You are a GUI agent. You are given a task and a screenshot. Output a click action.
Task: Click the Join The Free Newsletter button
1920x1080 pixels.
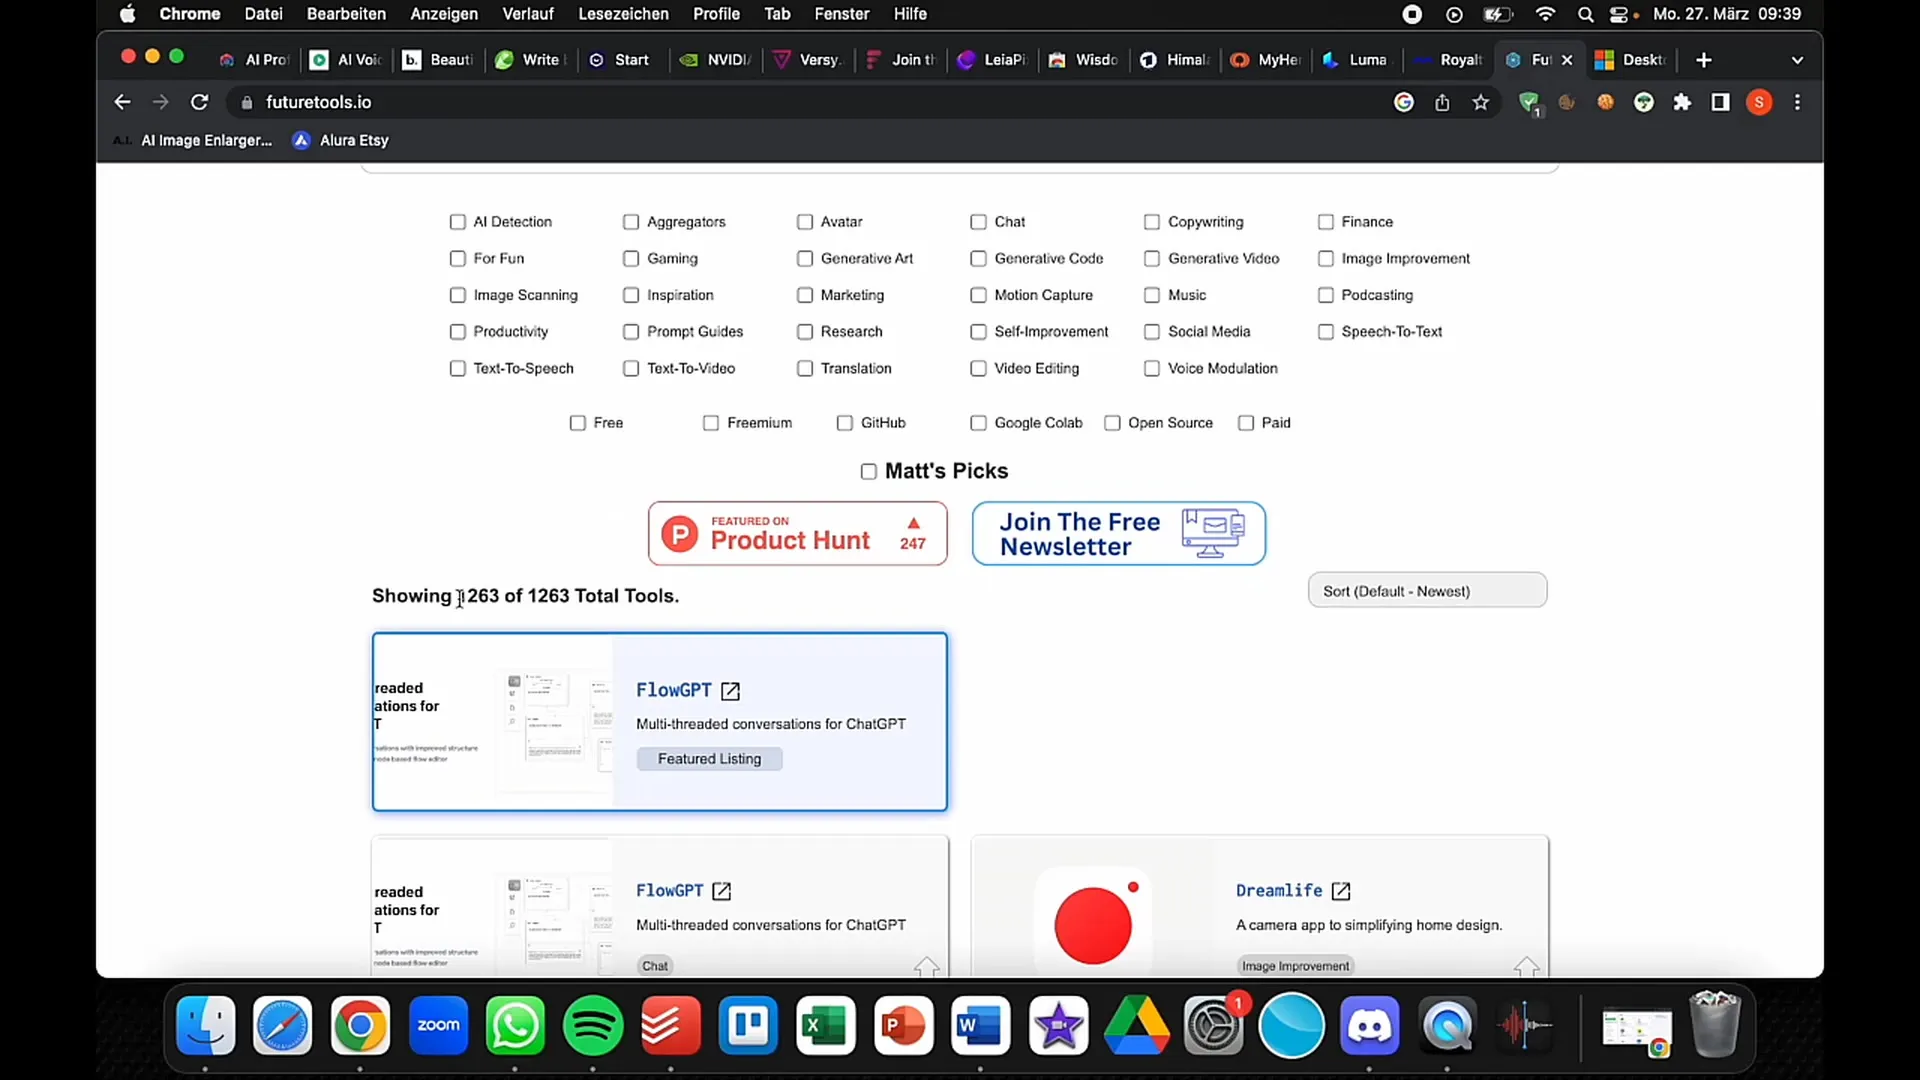[x=1120, y=533]
